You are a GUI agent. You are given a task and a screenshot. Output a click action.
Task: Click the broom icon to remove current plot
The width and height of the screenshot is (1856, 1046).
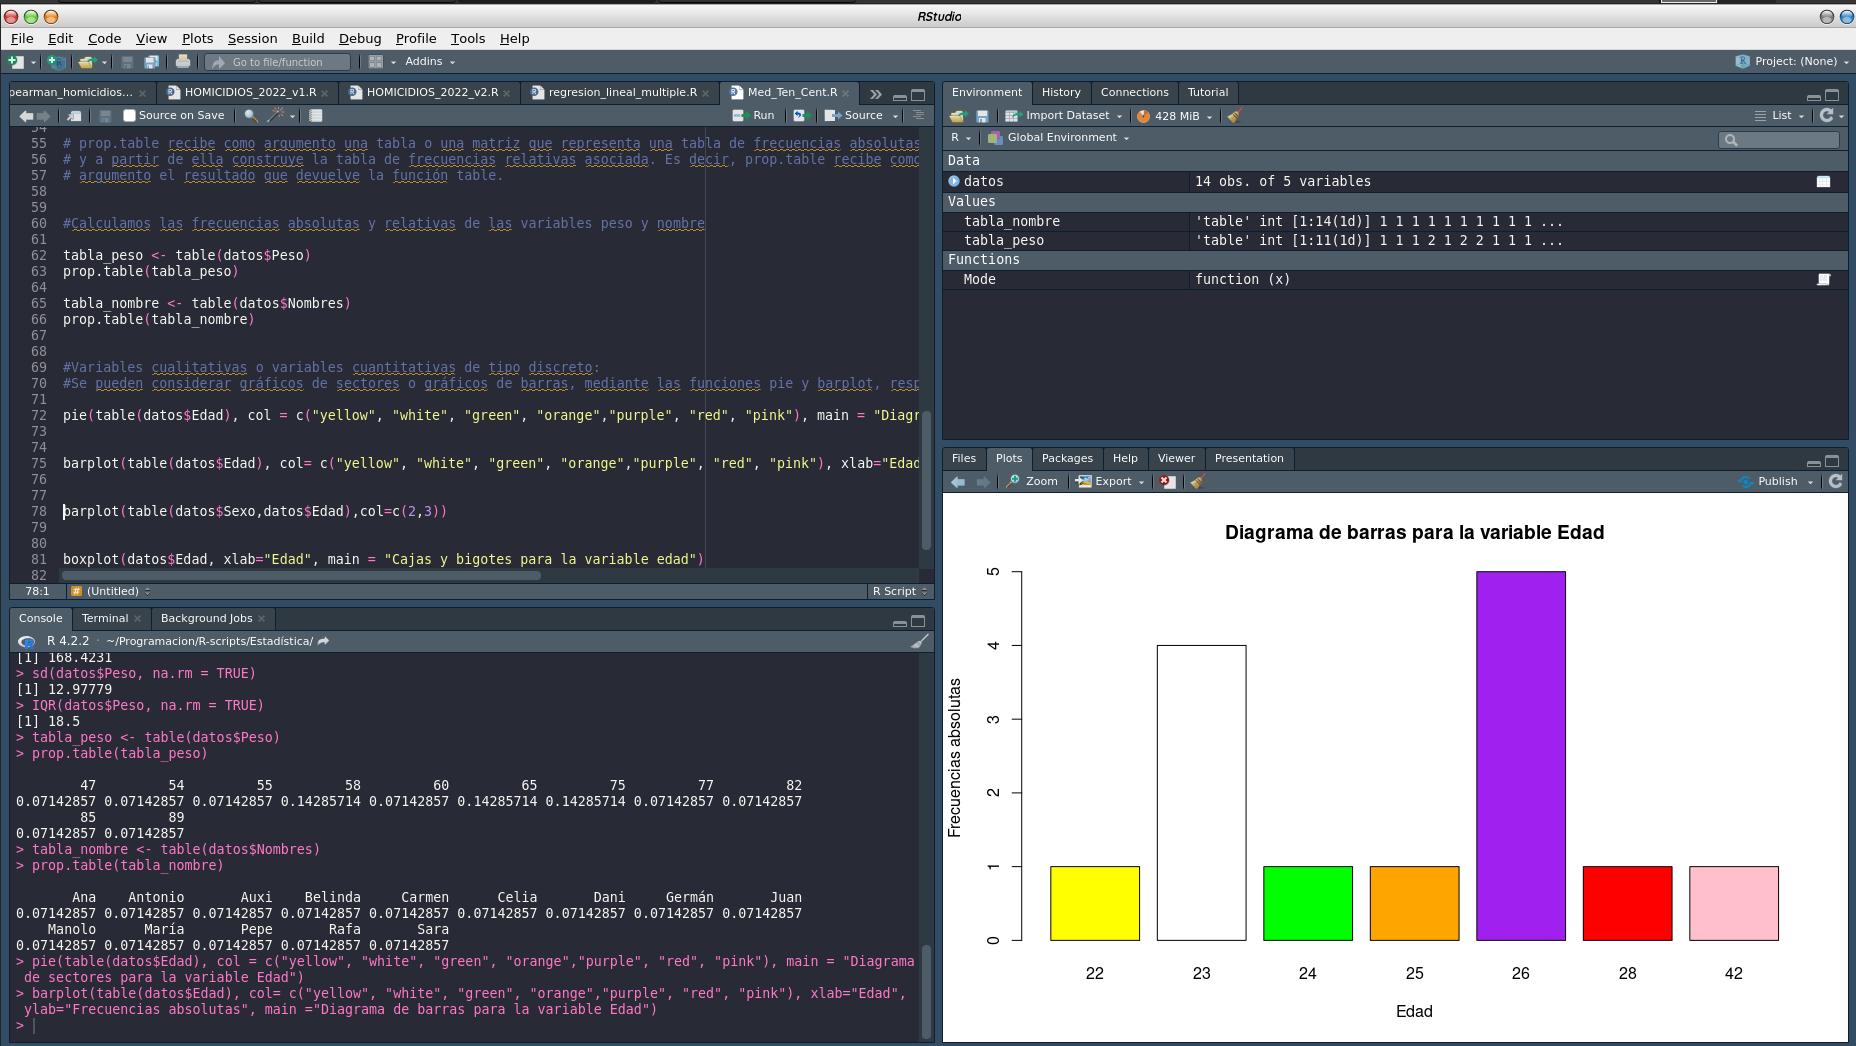pos(1197,482)
